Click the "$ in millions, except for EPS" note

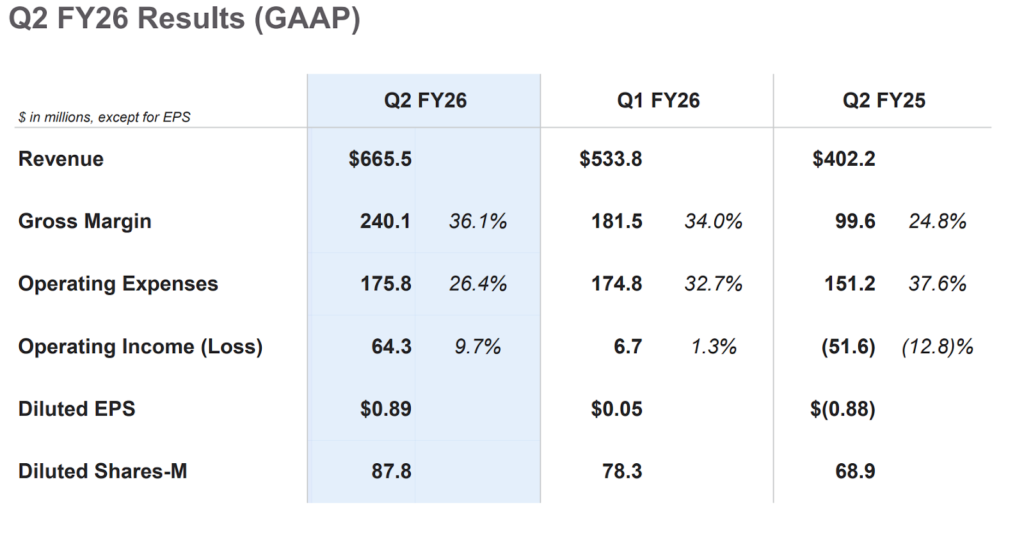coord(104,117)
